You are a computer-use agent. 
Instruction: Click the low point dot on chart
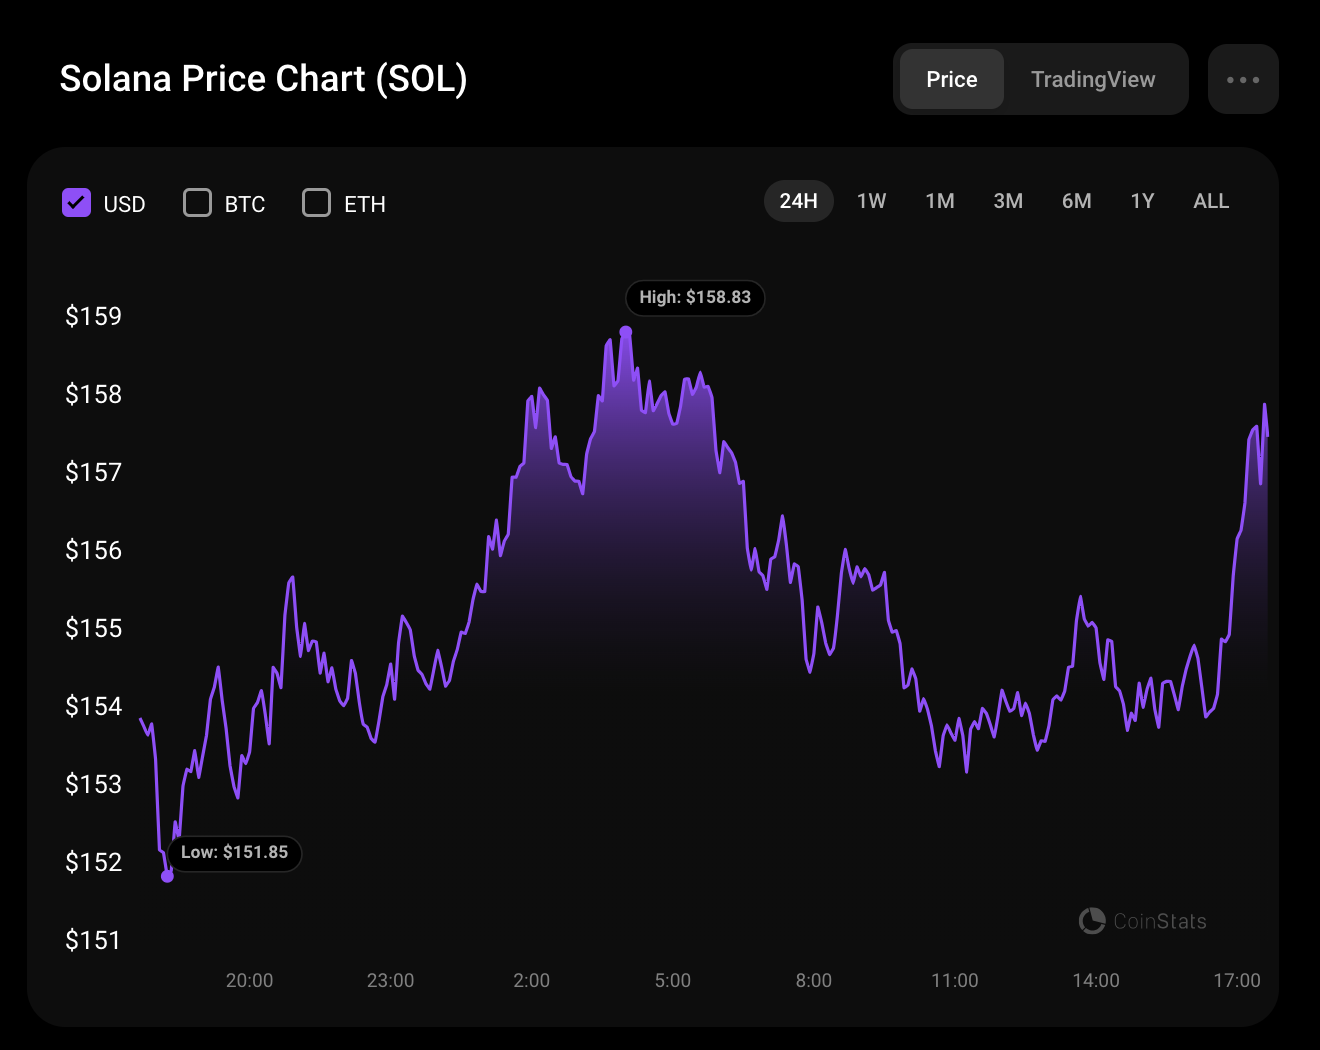pos(167,876)
